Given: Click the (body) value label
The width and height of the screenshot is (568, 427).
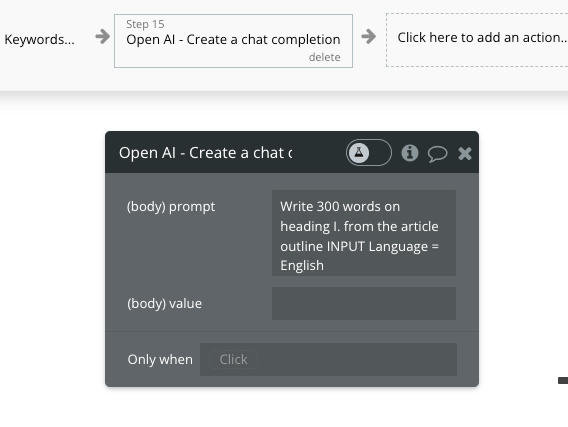Looking at the screenshot, I should click(164, 303).
